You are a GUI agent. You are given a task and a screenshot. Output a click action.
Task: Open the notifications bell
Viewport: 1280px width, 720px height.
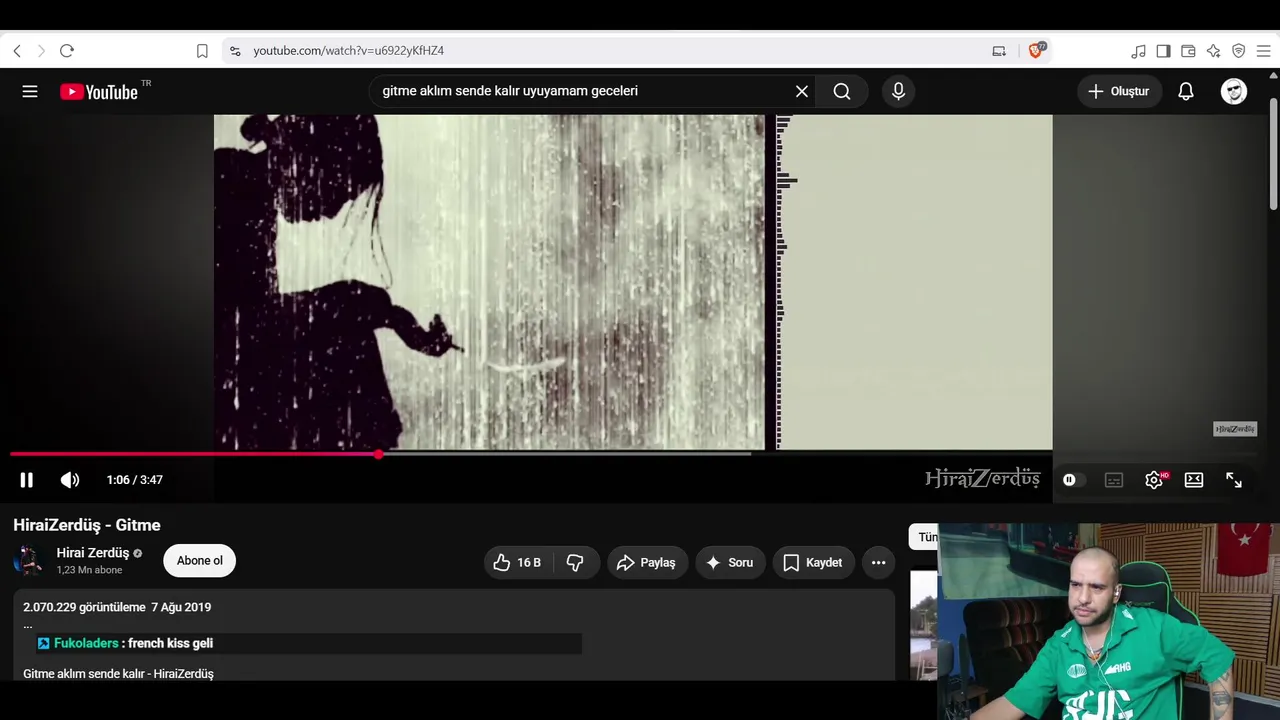tap(1186, 91)
